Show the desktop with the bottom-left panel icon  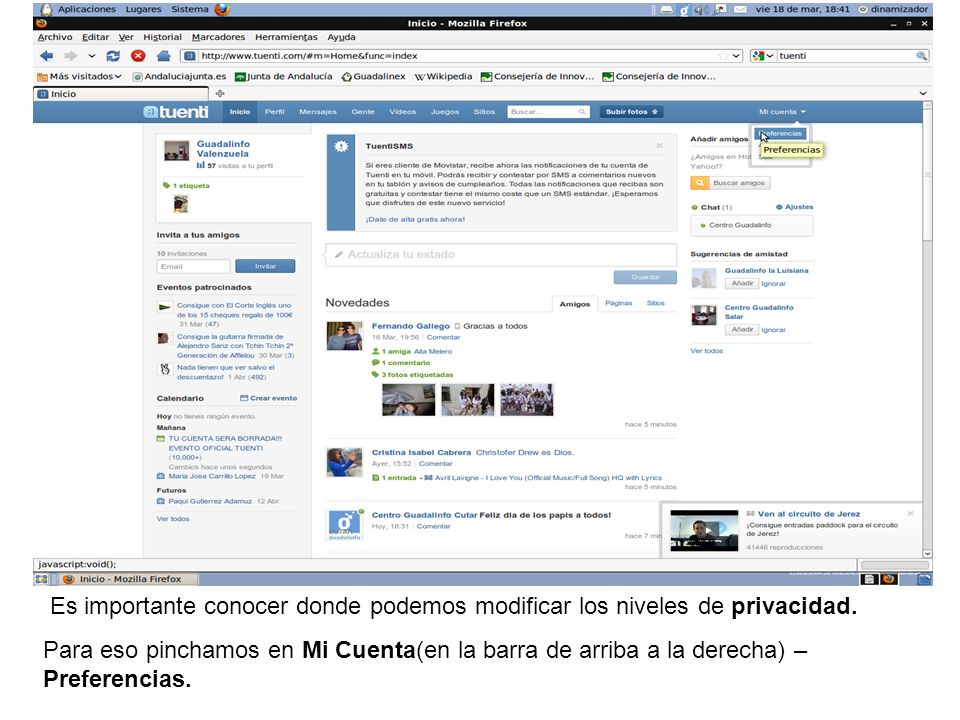[41, 579]
